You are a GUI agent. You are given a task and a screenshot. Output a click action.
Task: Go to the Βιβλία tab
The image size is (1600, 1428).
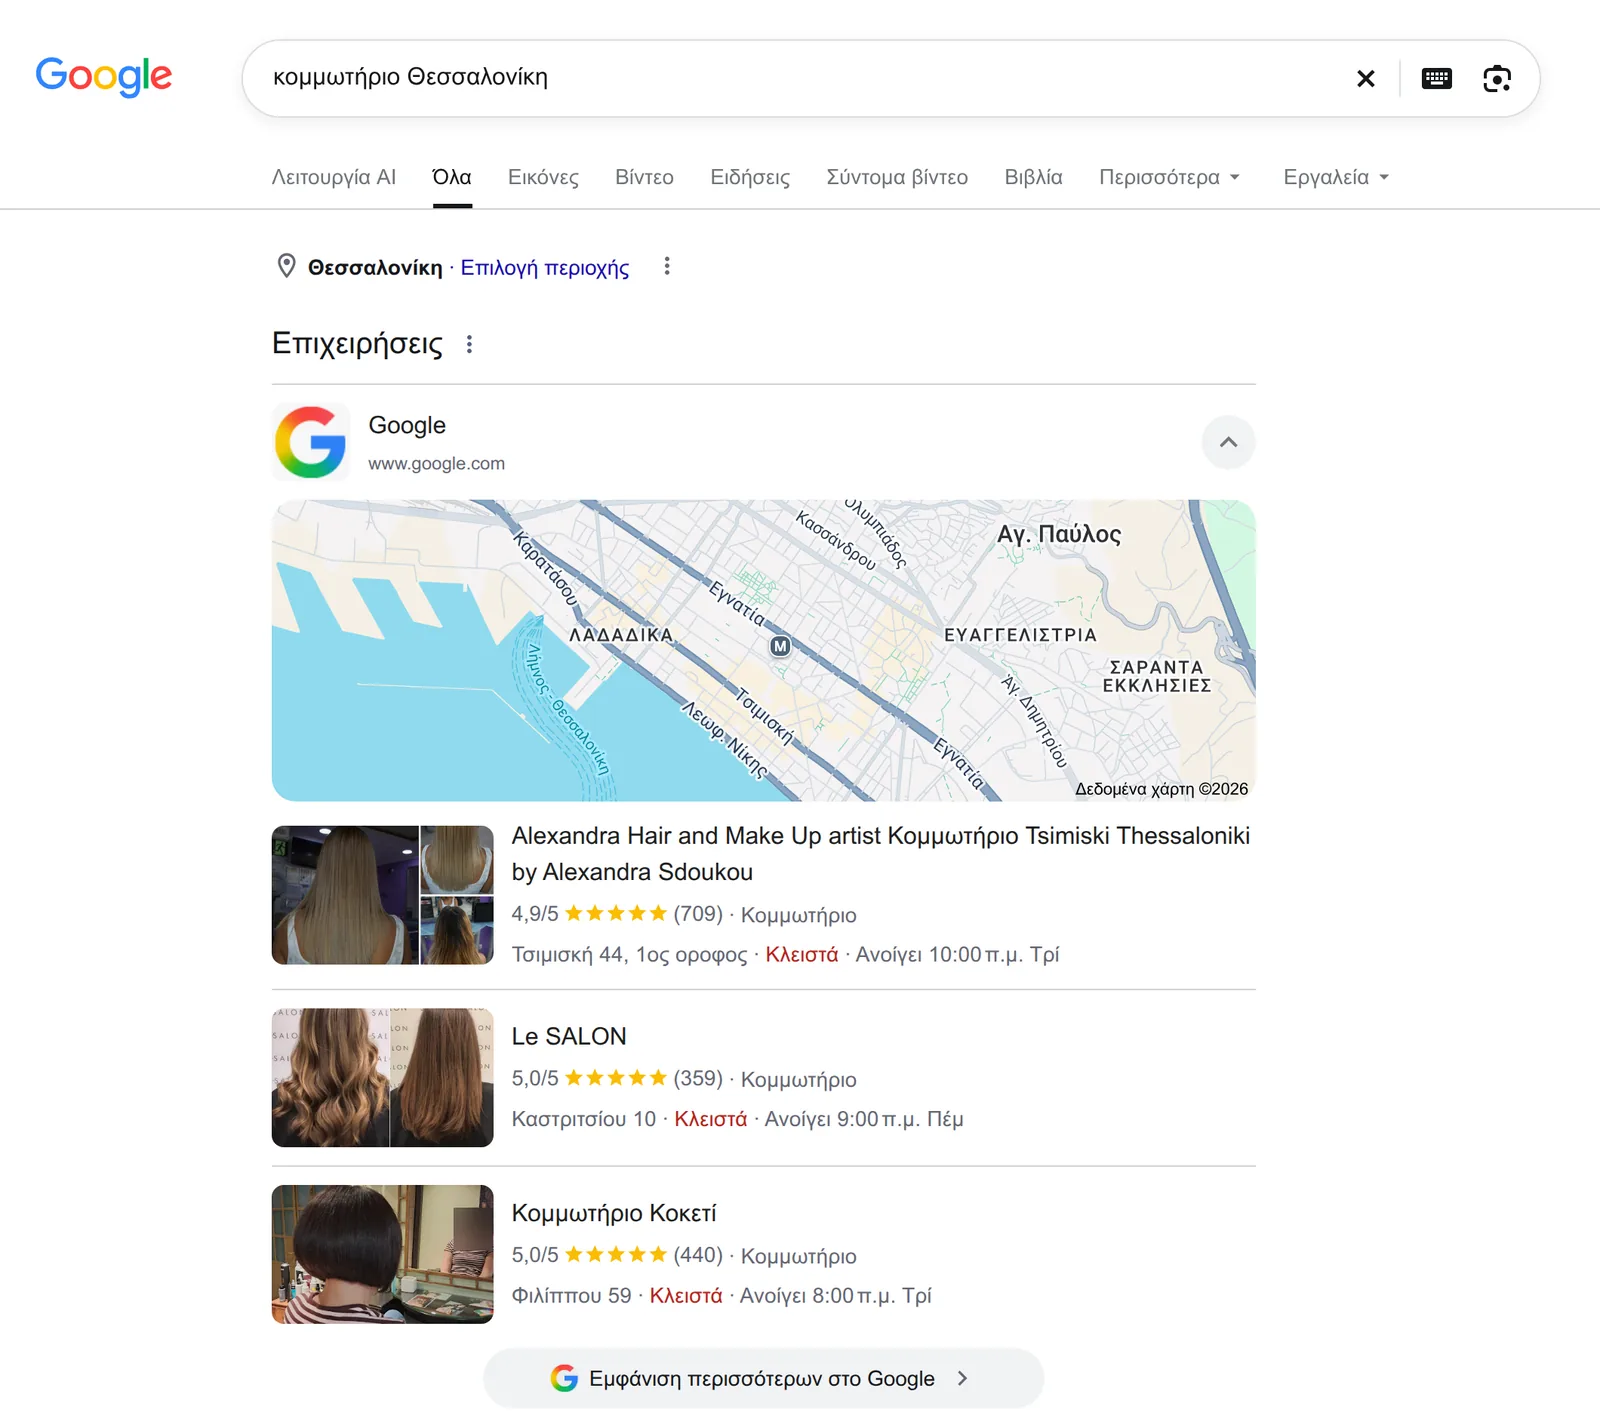coord(1033,177)
